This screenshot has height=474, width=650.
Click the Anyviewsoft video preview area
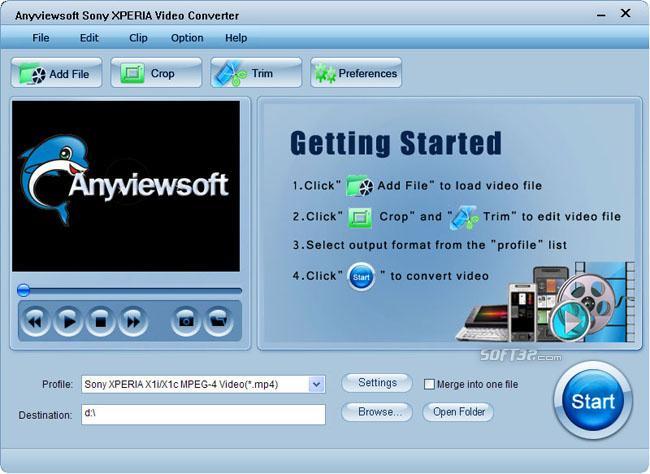coord(126,186)
